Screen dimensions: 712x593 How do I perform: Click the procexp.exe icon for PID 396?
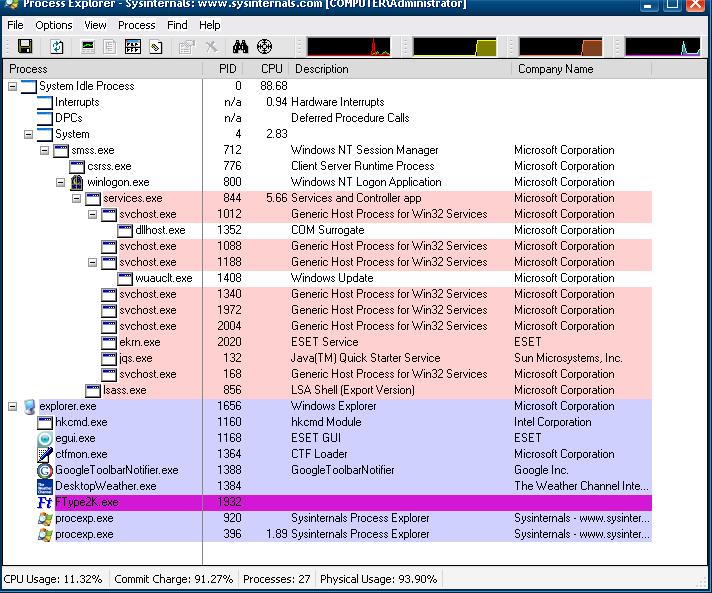coord(44,534)
